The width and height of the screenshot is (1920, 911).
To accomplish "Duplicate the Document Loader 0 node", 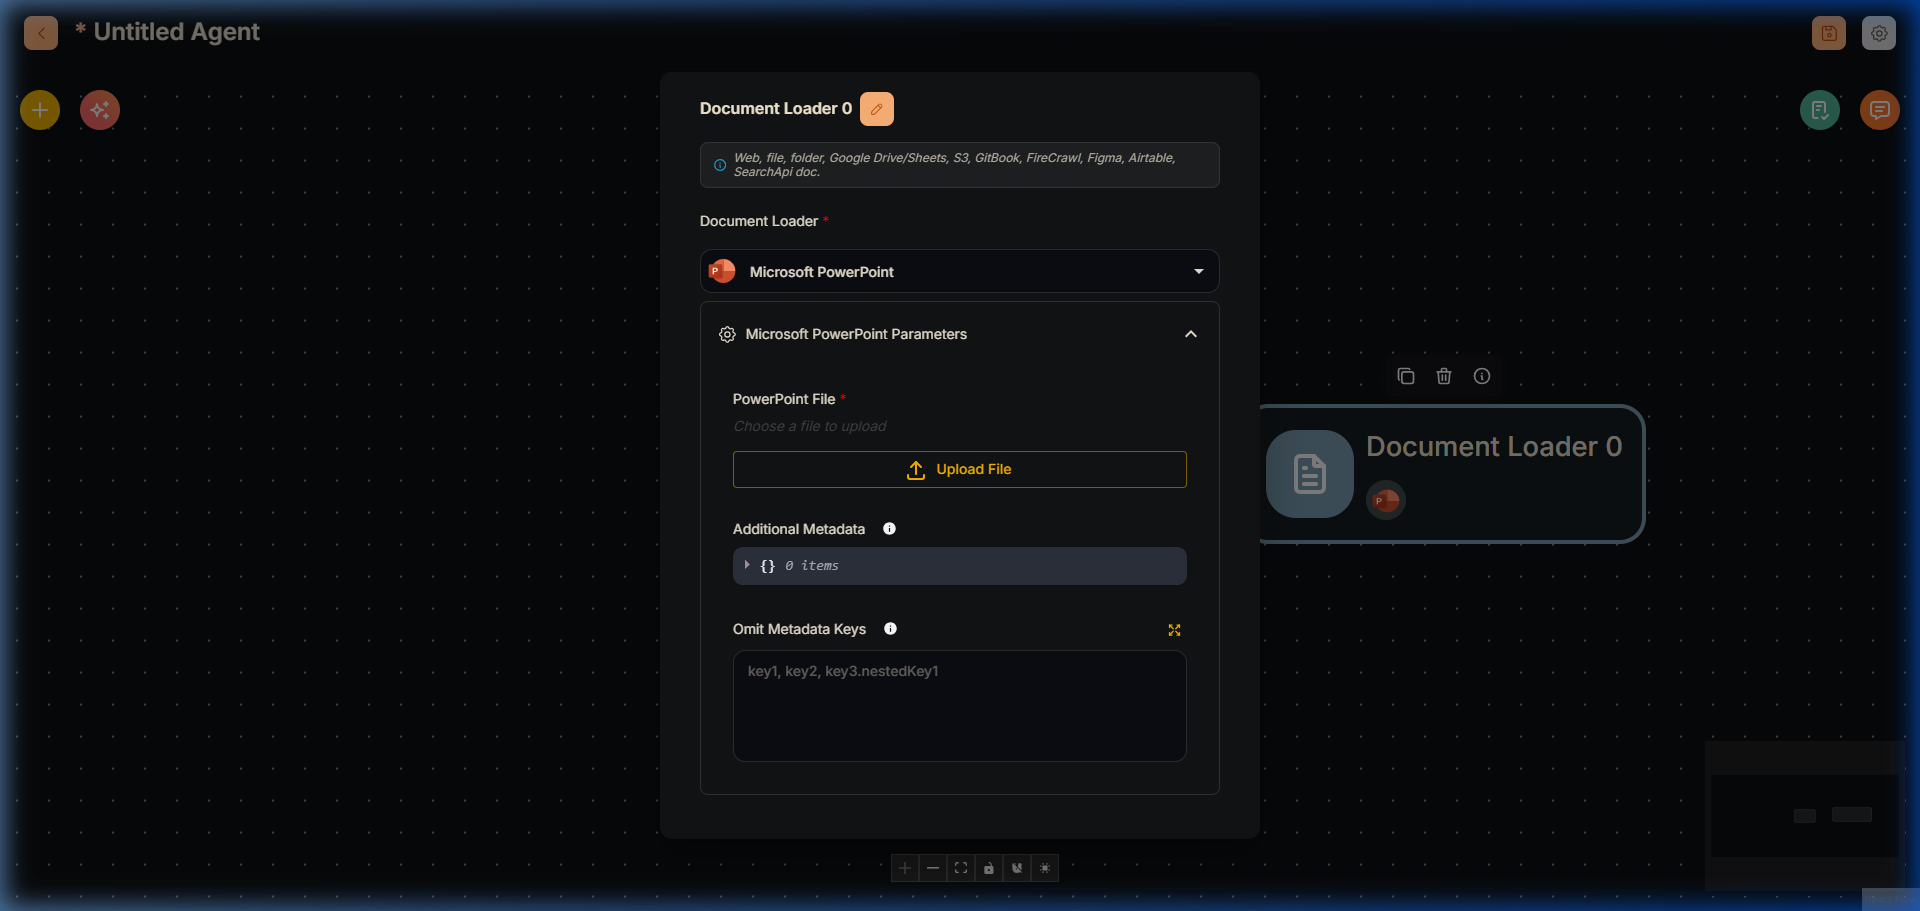I will point(1406,376).
